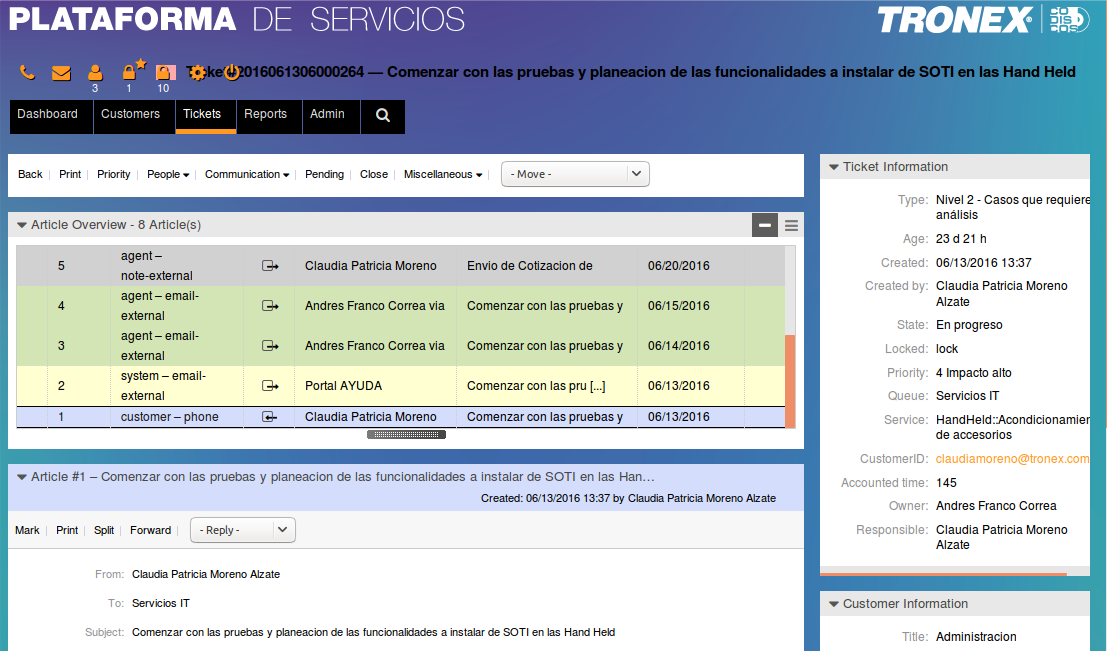Screen dimensions: 1107x651
Task: Click Close in the ticket menu
Action: [x=373, y=174]
